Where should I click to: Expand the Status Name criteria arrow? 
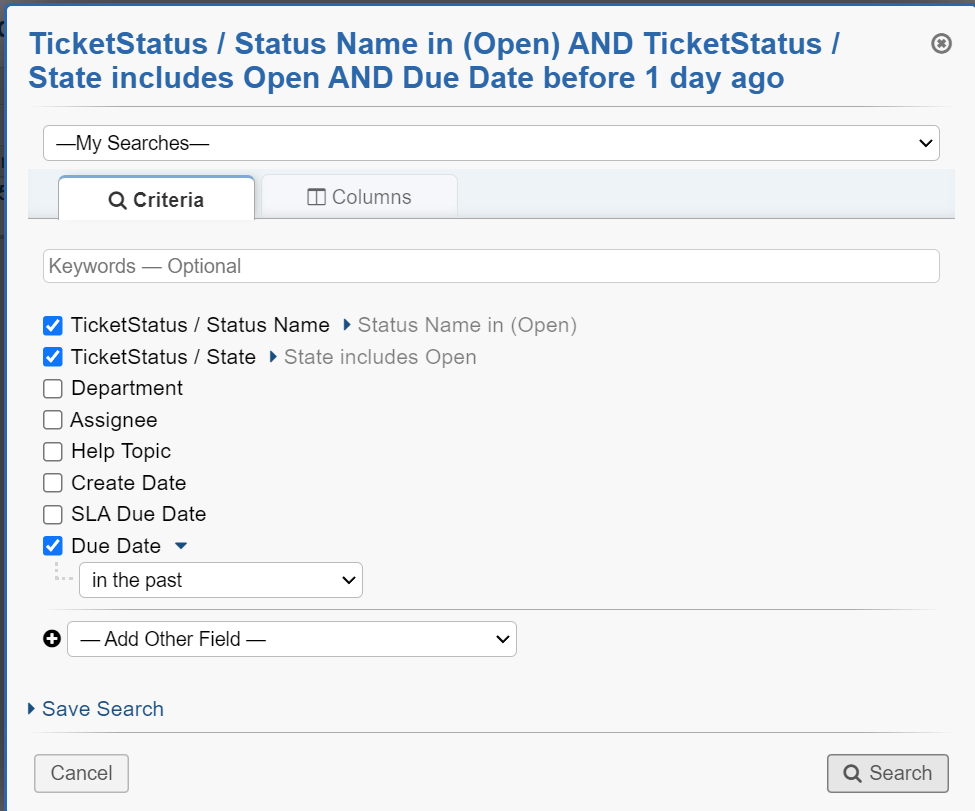[347, 325]
